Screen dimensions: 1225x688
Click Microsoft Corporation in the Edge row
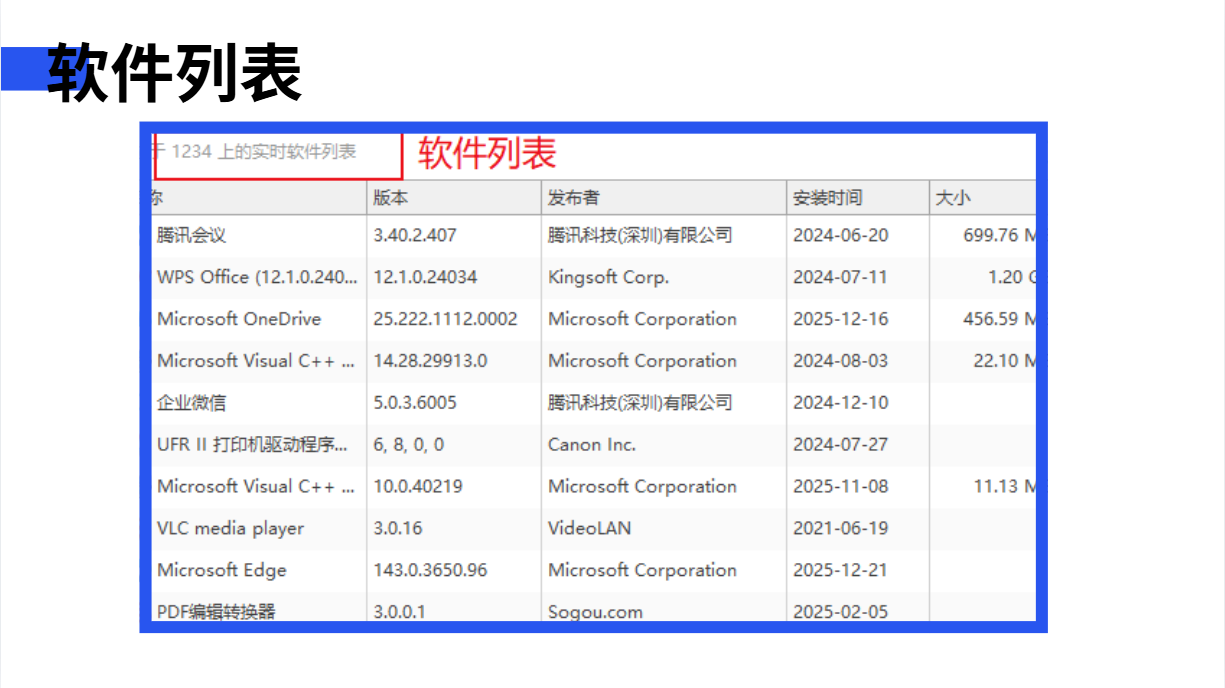click(642, 571)
